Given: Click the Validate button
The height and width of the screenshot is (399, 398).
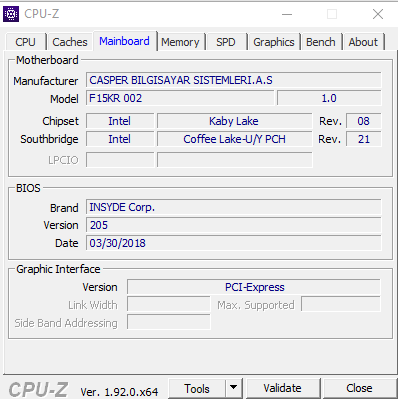Looking at the screenshot, I should click(x=282, y=389).
